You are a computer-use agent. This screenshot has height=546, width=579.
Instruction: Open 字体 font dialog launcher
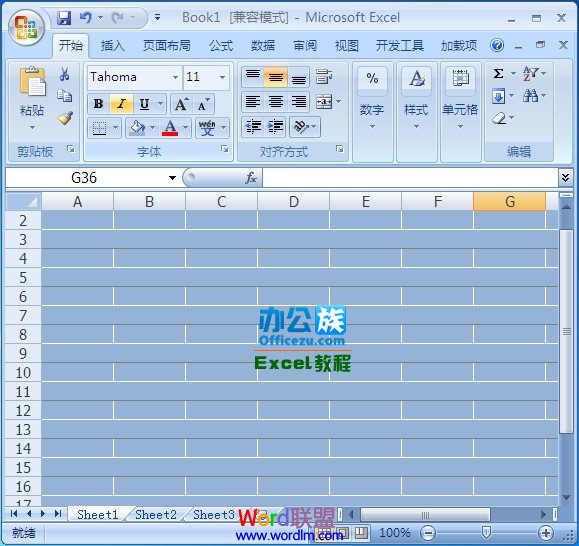tap(224, 149)
